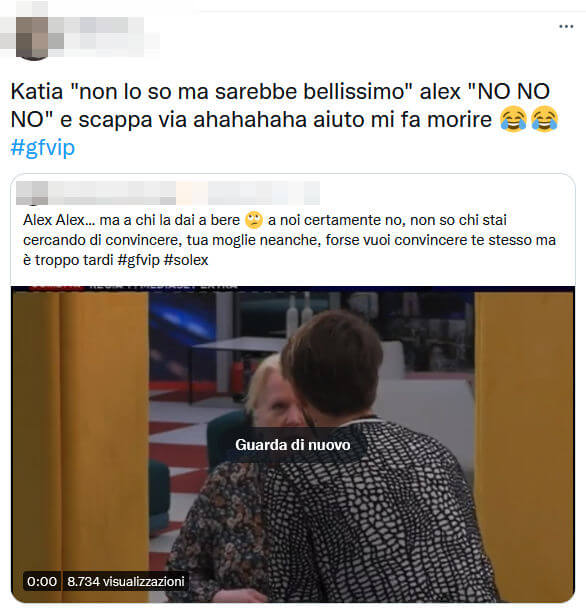
Task: Click the Mediaset Extra banner atop video
Action: pyautogui.click(x=135, y=287)
